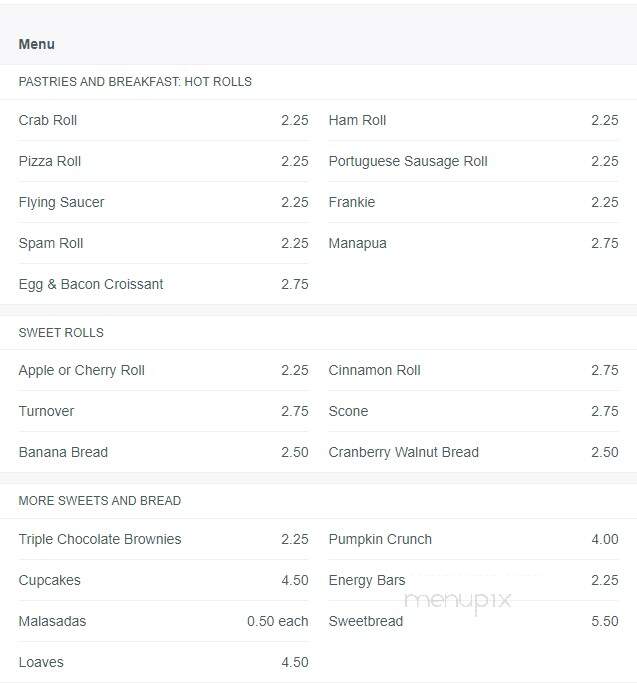Click the Malasadas 0.50 each price
This screenshot has width=637, height=683.
[278, 621]
